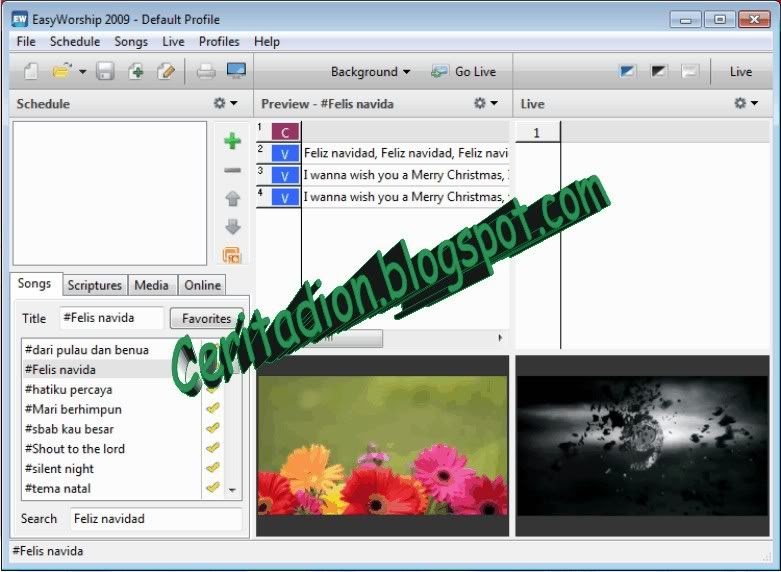
Task: Click the Live toolbar button
Action: (x=741, y=72)
